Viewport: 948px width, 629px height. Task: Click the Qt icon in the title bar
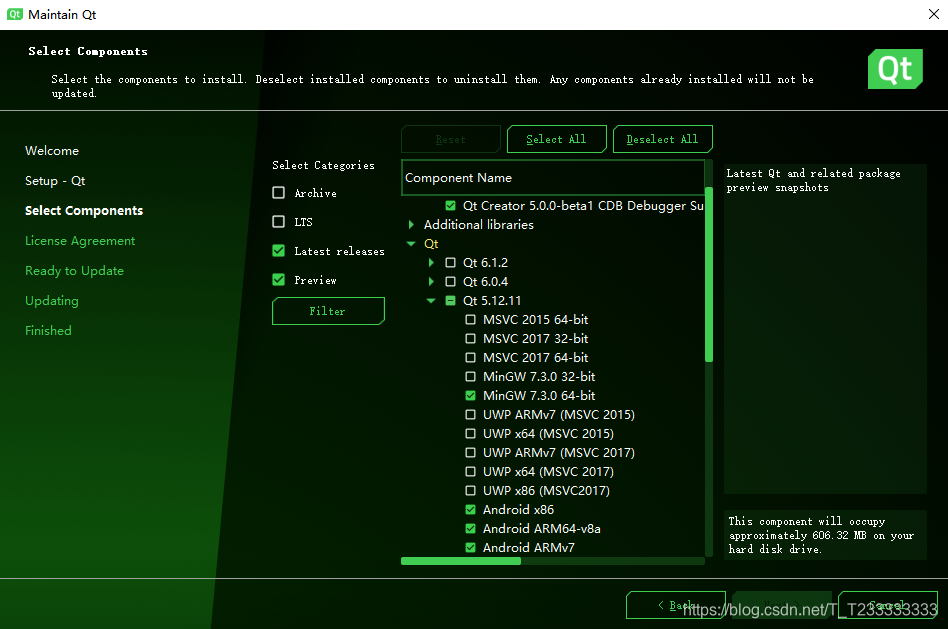pos(15,15)
